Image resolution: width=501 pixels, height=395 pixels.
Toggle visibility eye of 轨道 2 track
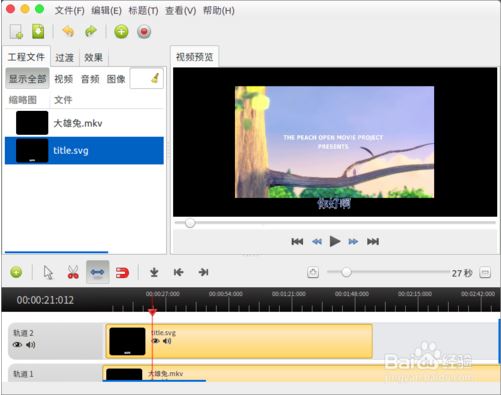[x=17, y=345]
